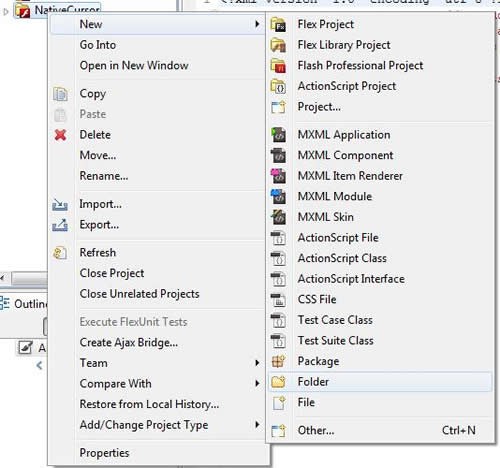Click the CSS File icon

tap(278, 300)
